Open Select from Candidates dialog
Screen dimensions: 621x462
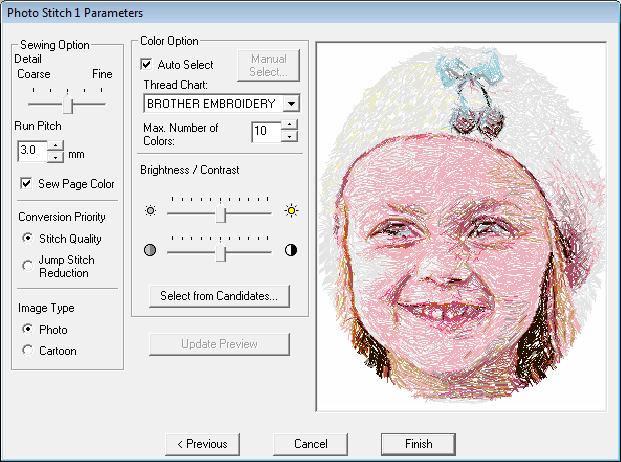[219, 296]
